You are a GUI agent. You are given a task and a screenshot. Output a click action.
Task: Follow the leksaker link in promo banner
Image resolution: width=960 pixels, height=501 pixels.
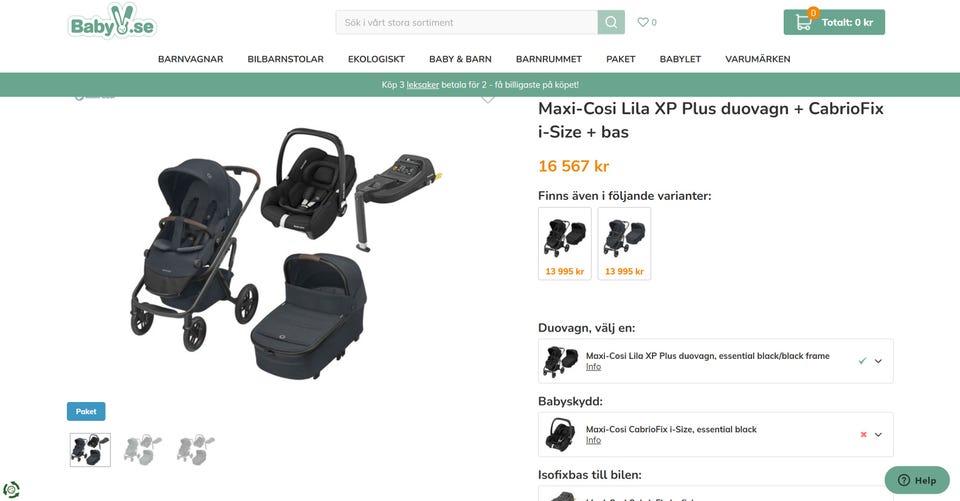(x=422, y=85)
